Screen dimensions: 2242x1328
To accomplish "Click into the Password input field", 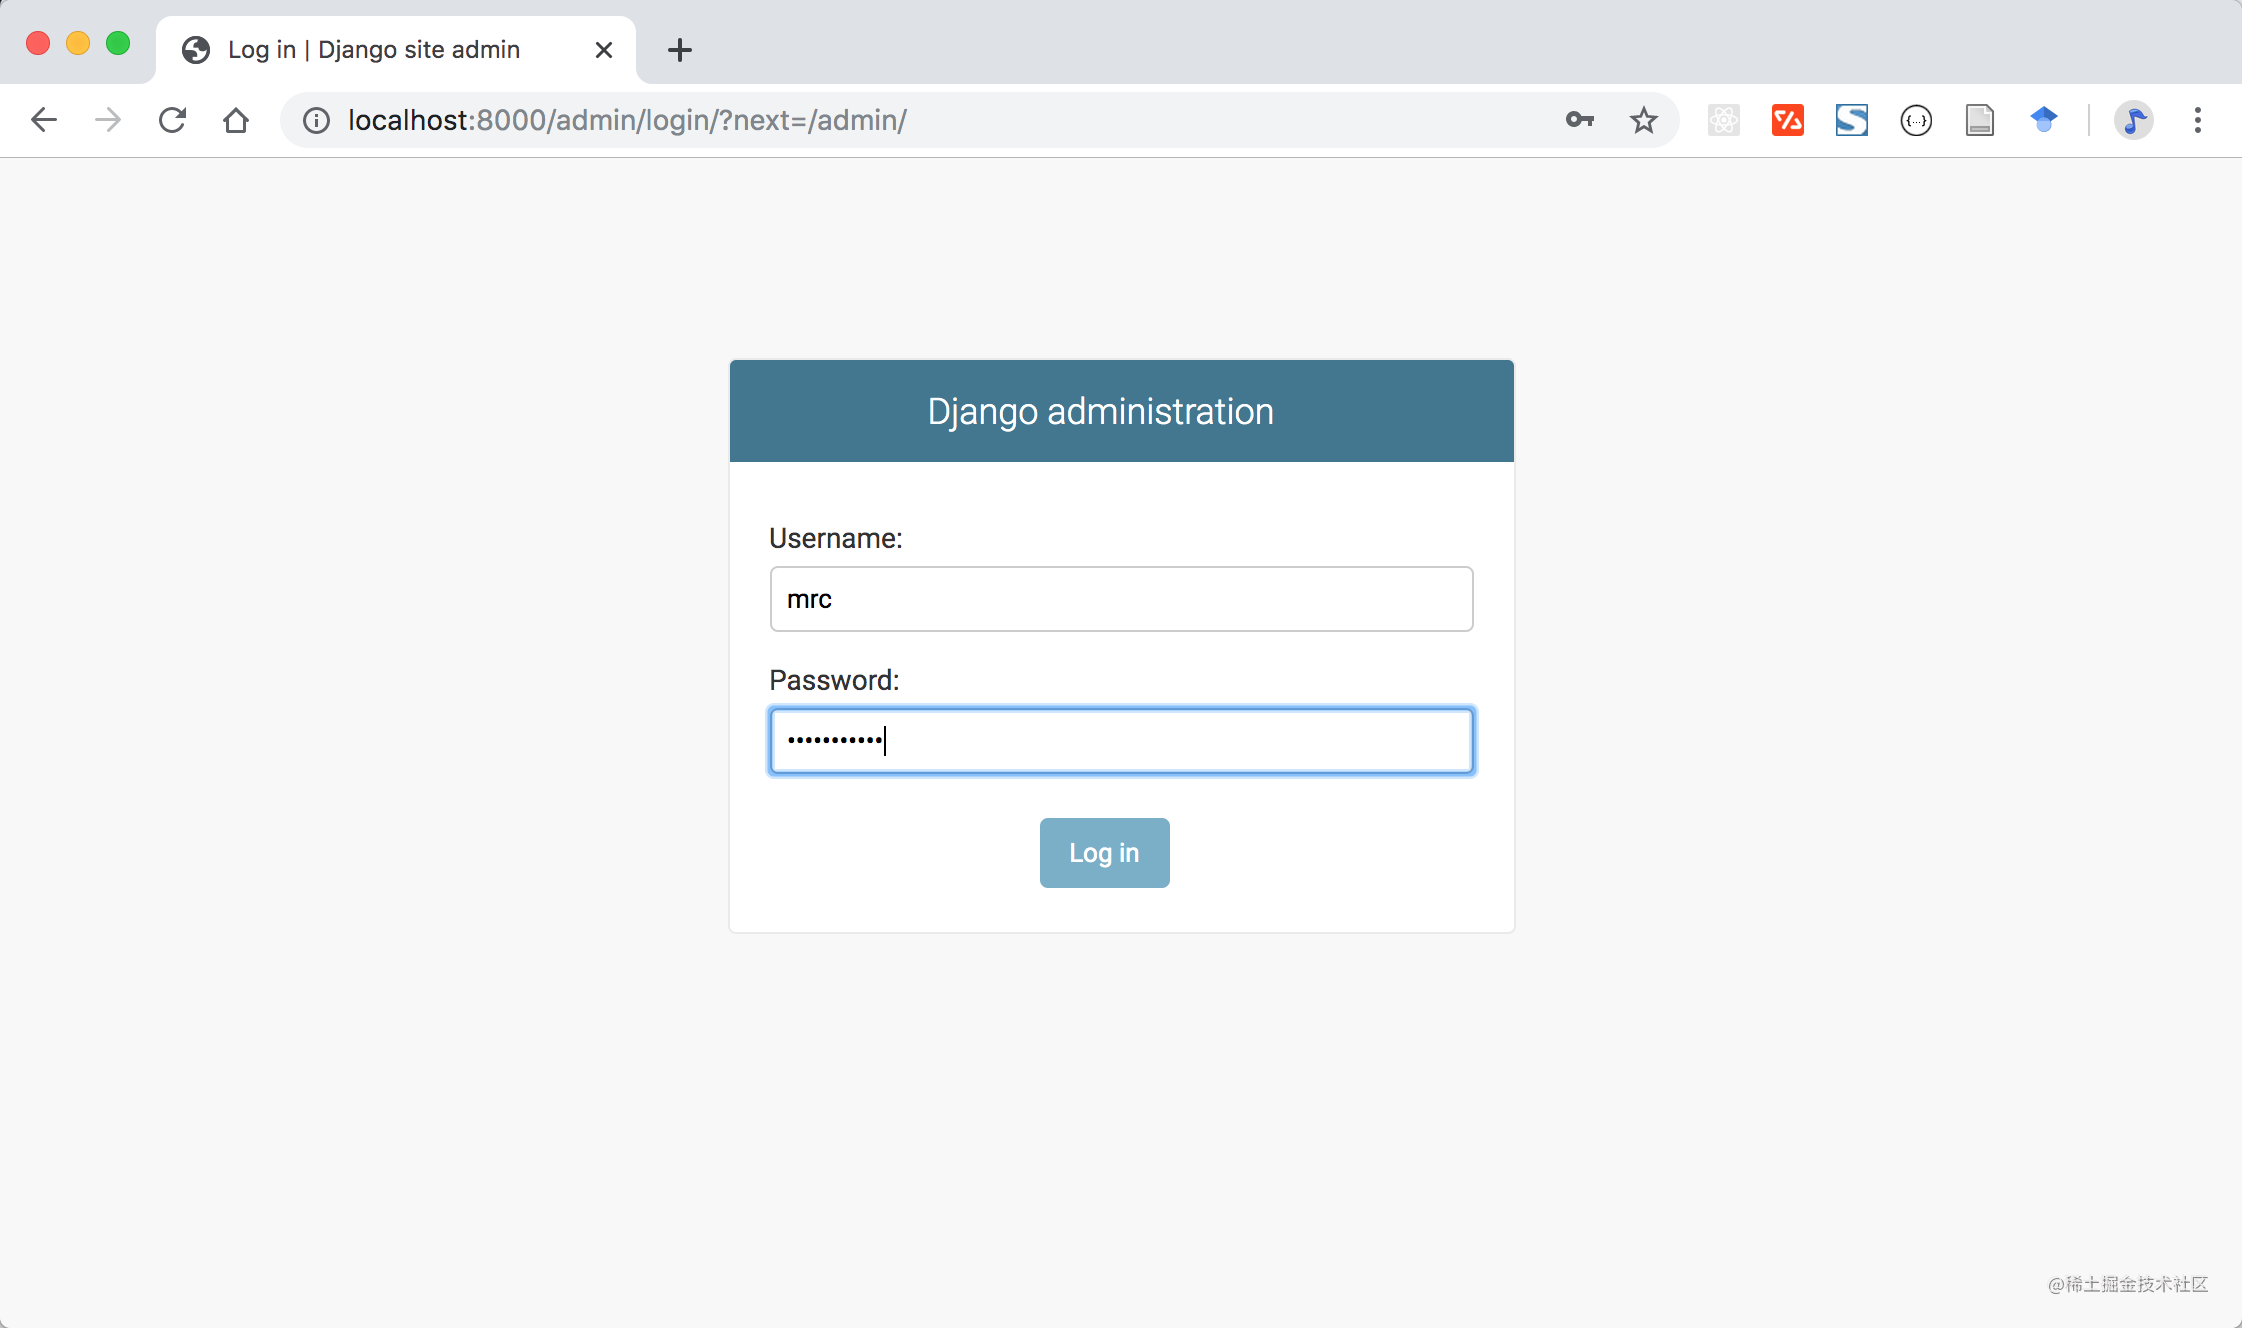I will point(1121,741).
